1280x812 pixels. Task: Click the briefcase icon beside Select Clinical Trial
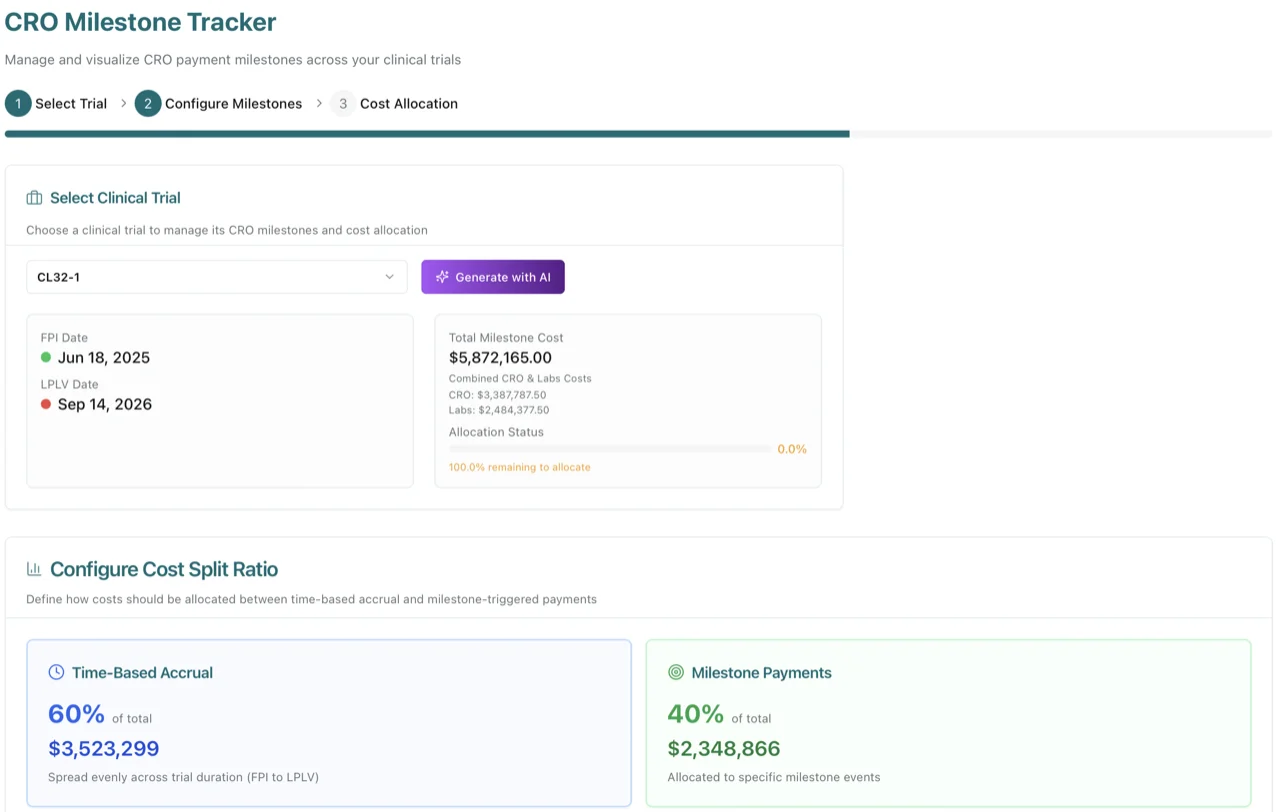point(34,197)
